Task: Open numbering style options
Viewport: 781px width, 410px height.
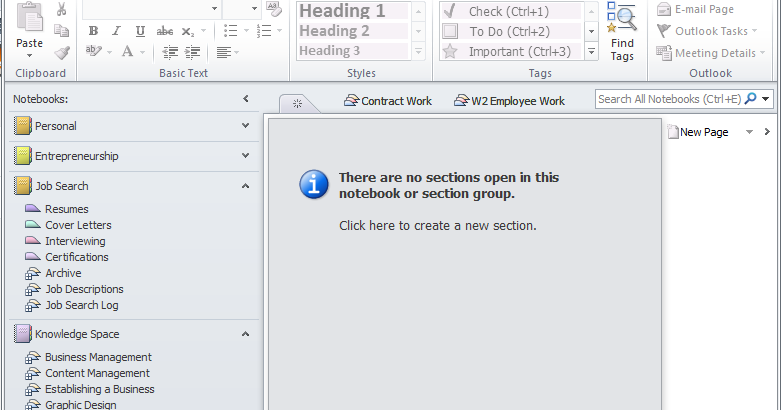Action: (x=279, y=31)
